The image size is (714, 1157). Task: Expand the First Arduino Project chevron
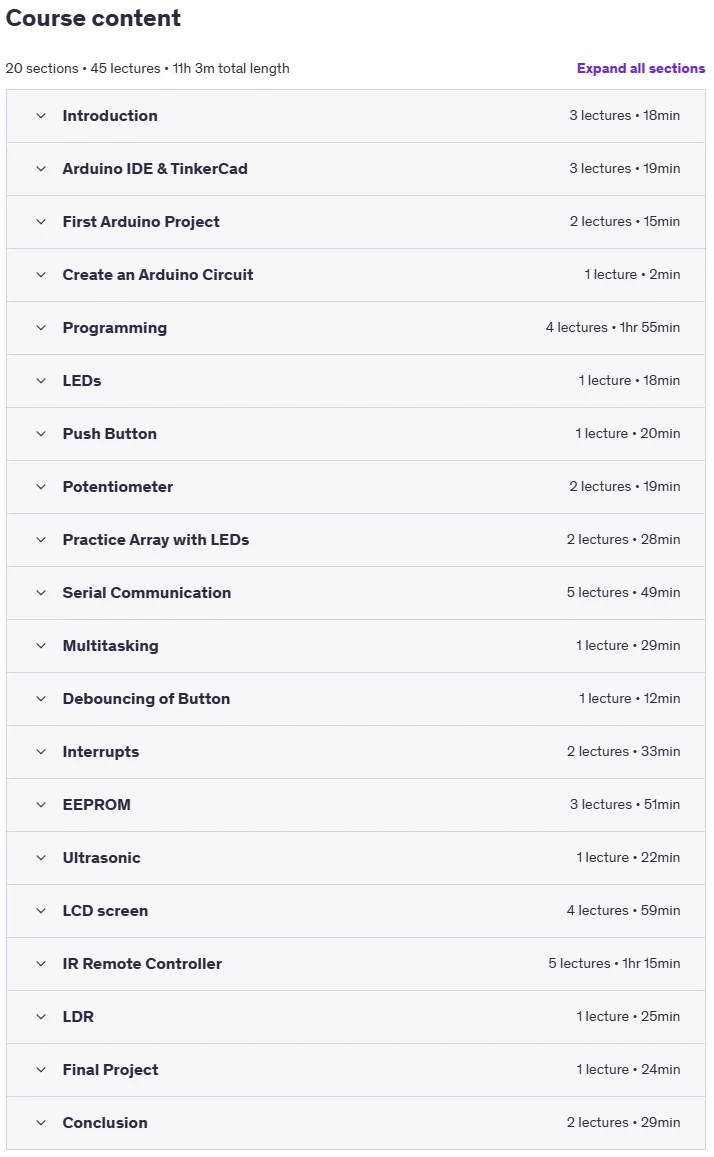41,222
